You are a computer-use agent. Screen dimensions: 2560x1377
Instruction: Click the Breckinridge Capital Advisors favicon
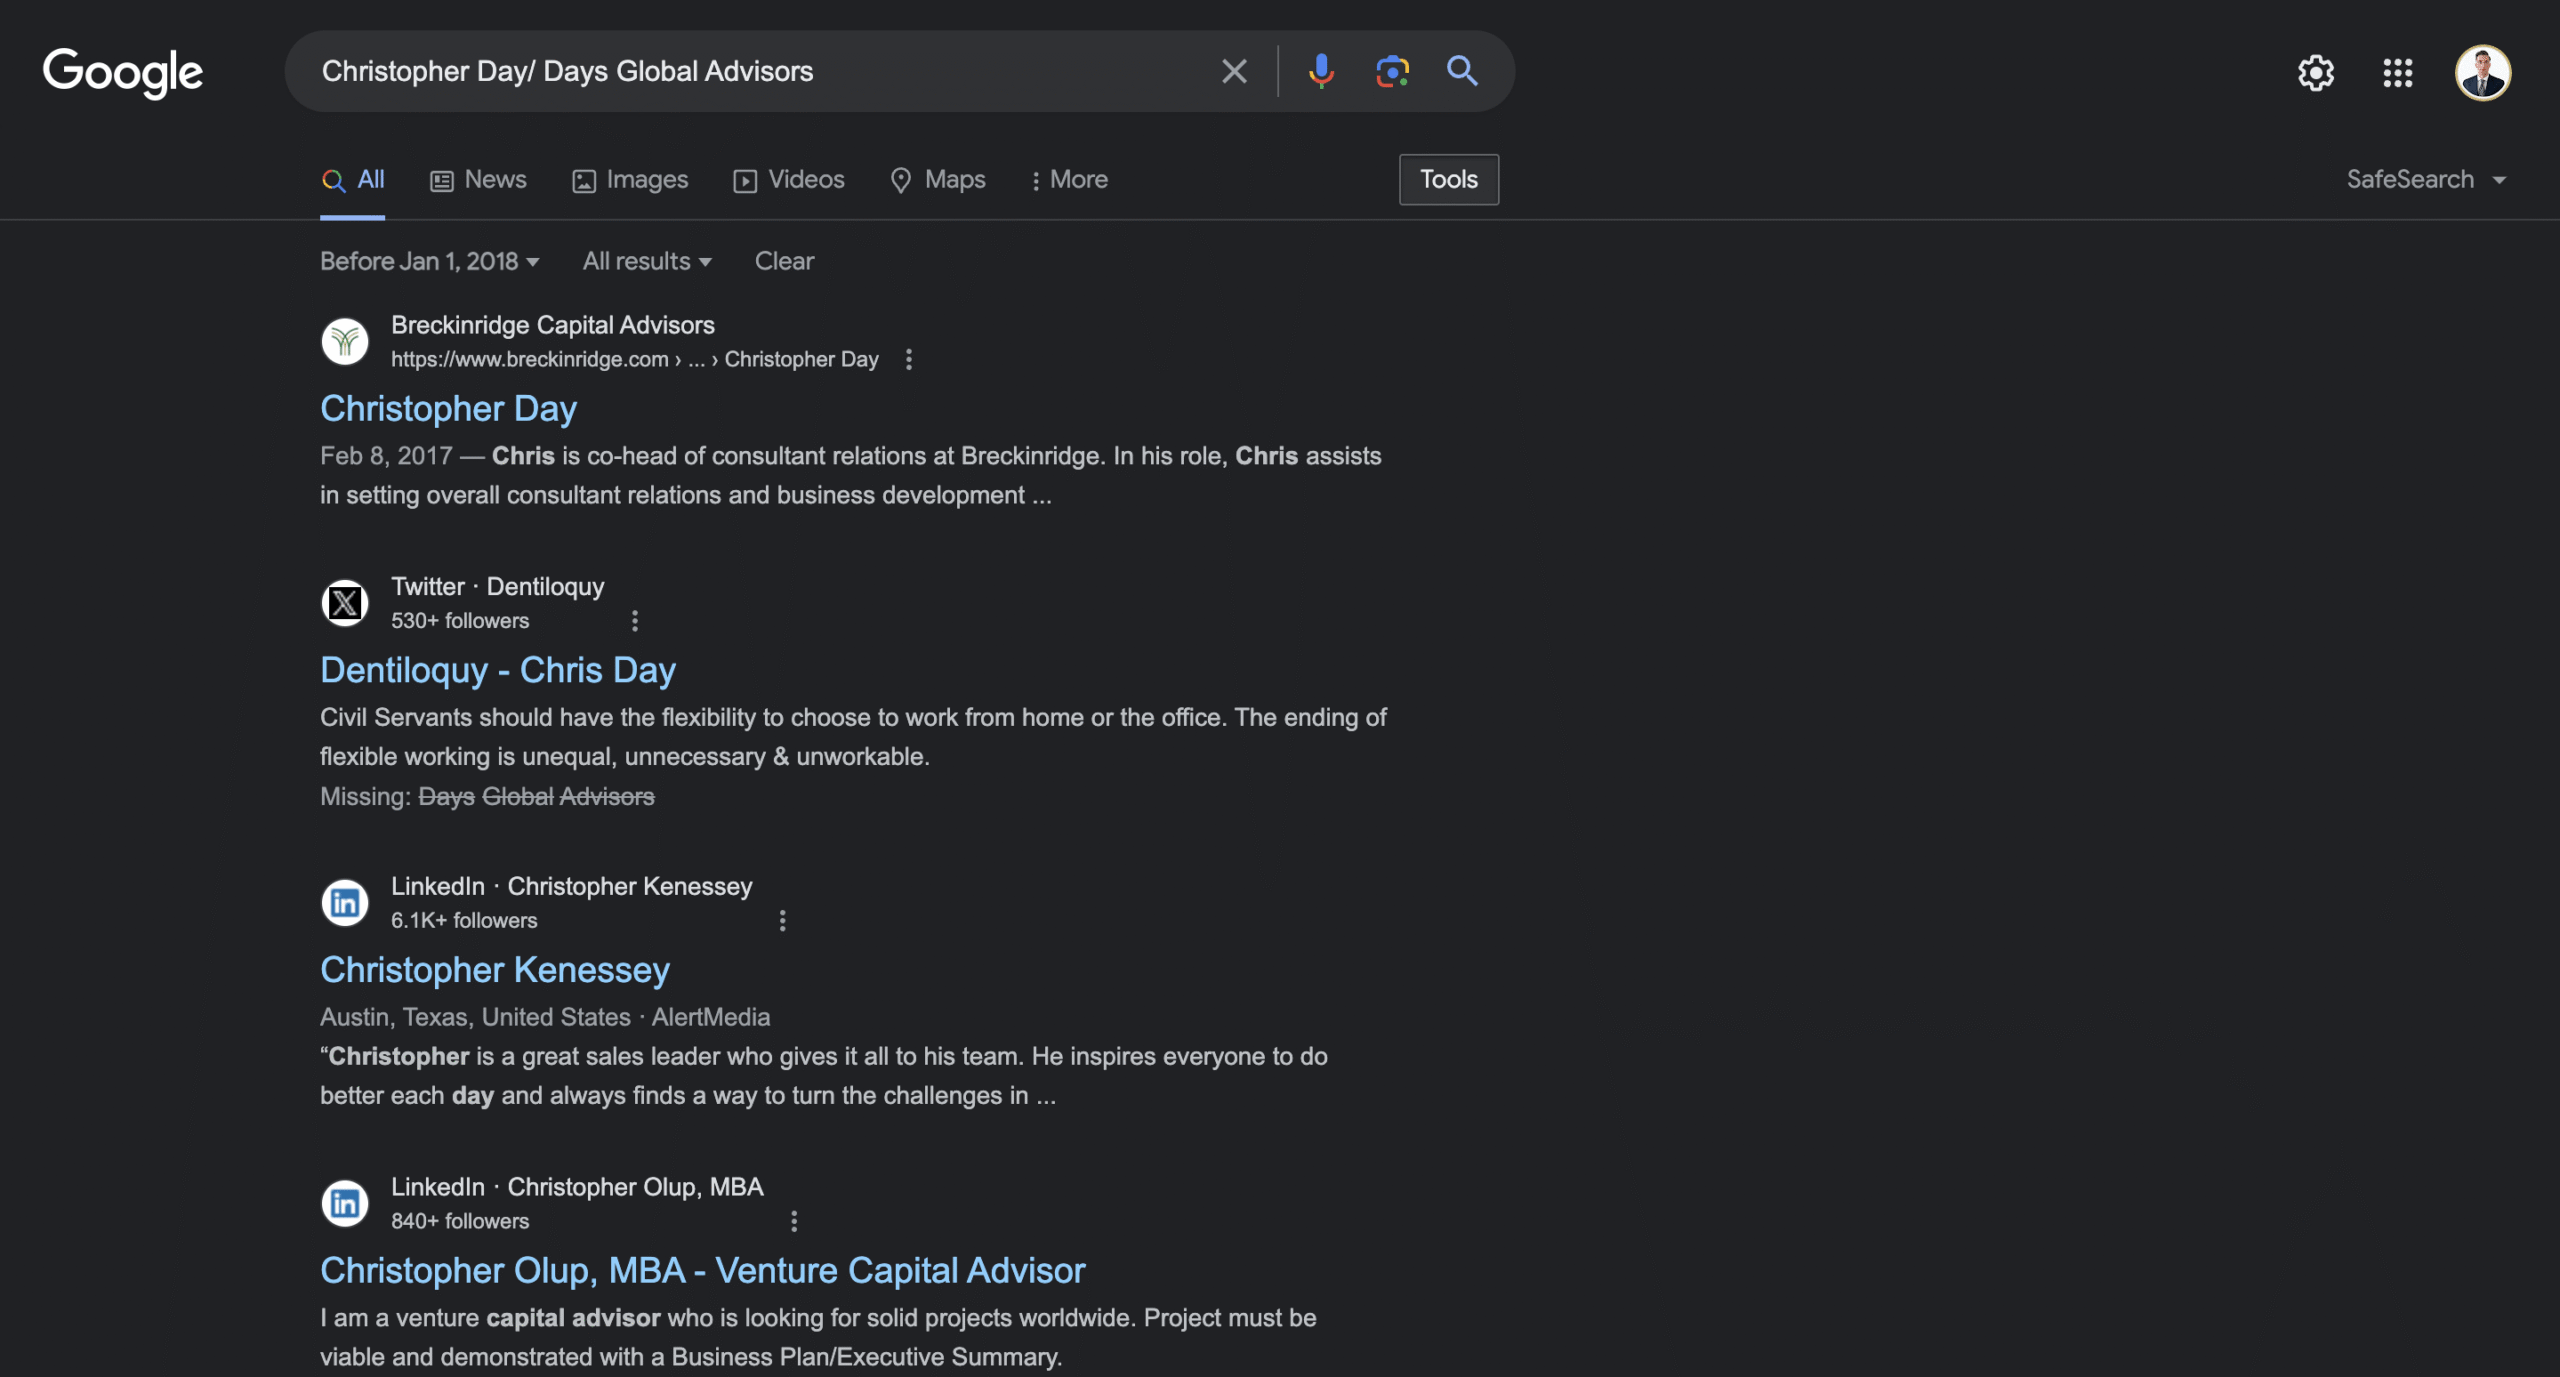pyautogui.click(x=345, y=341)
